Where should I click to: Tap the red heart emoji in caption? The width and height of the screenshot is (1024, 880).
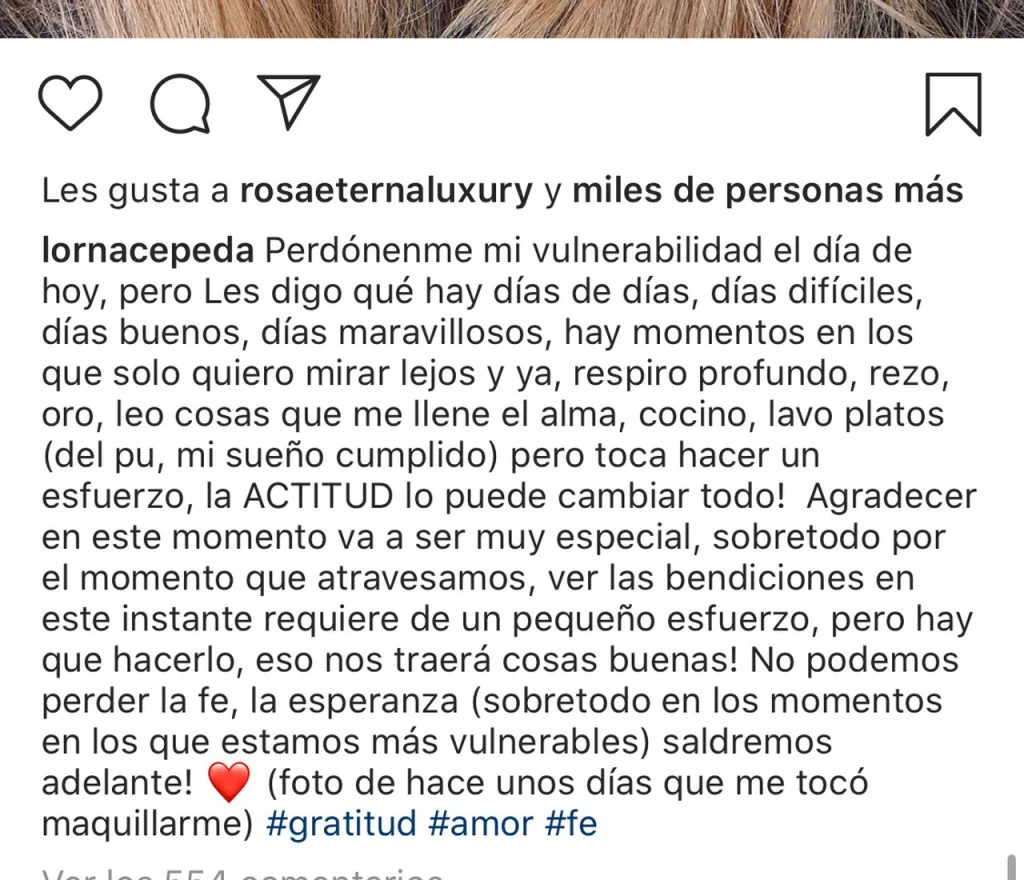click(x=228, y=782)
